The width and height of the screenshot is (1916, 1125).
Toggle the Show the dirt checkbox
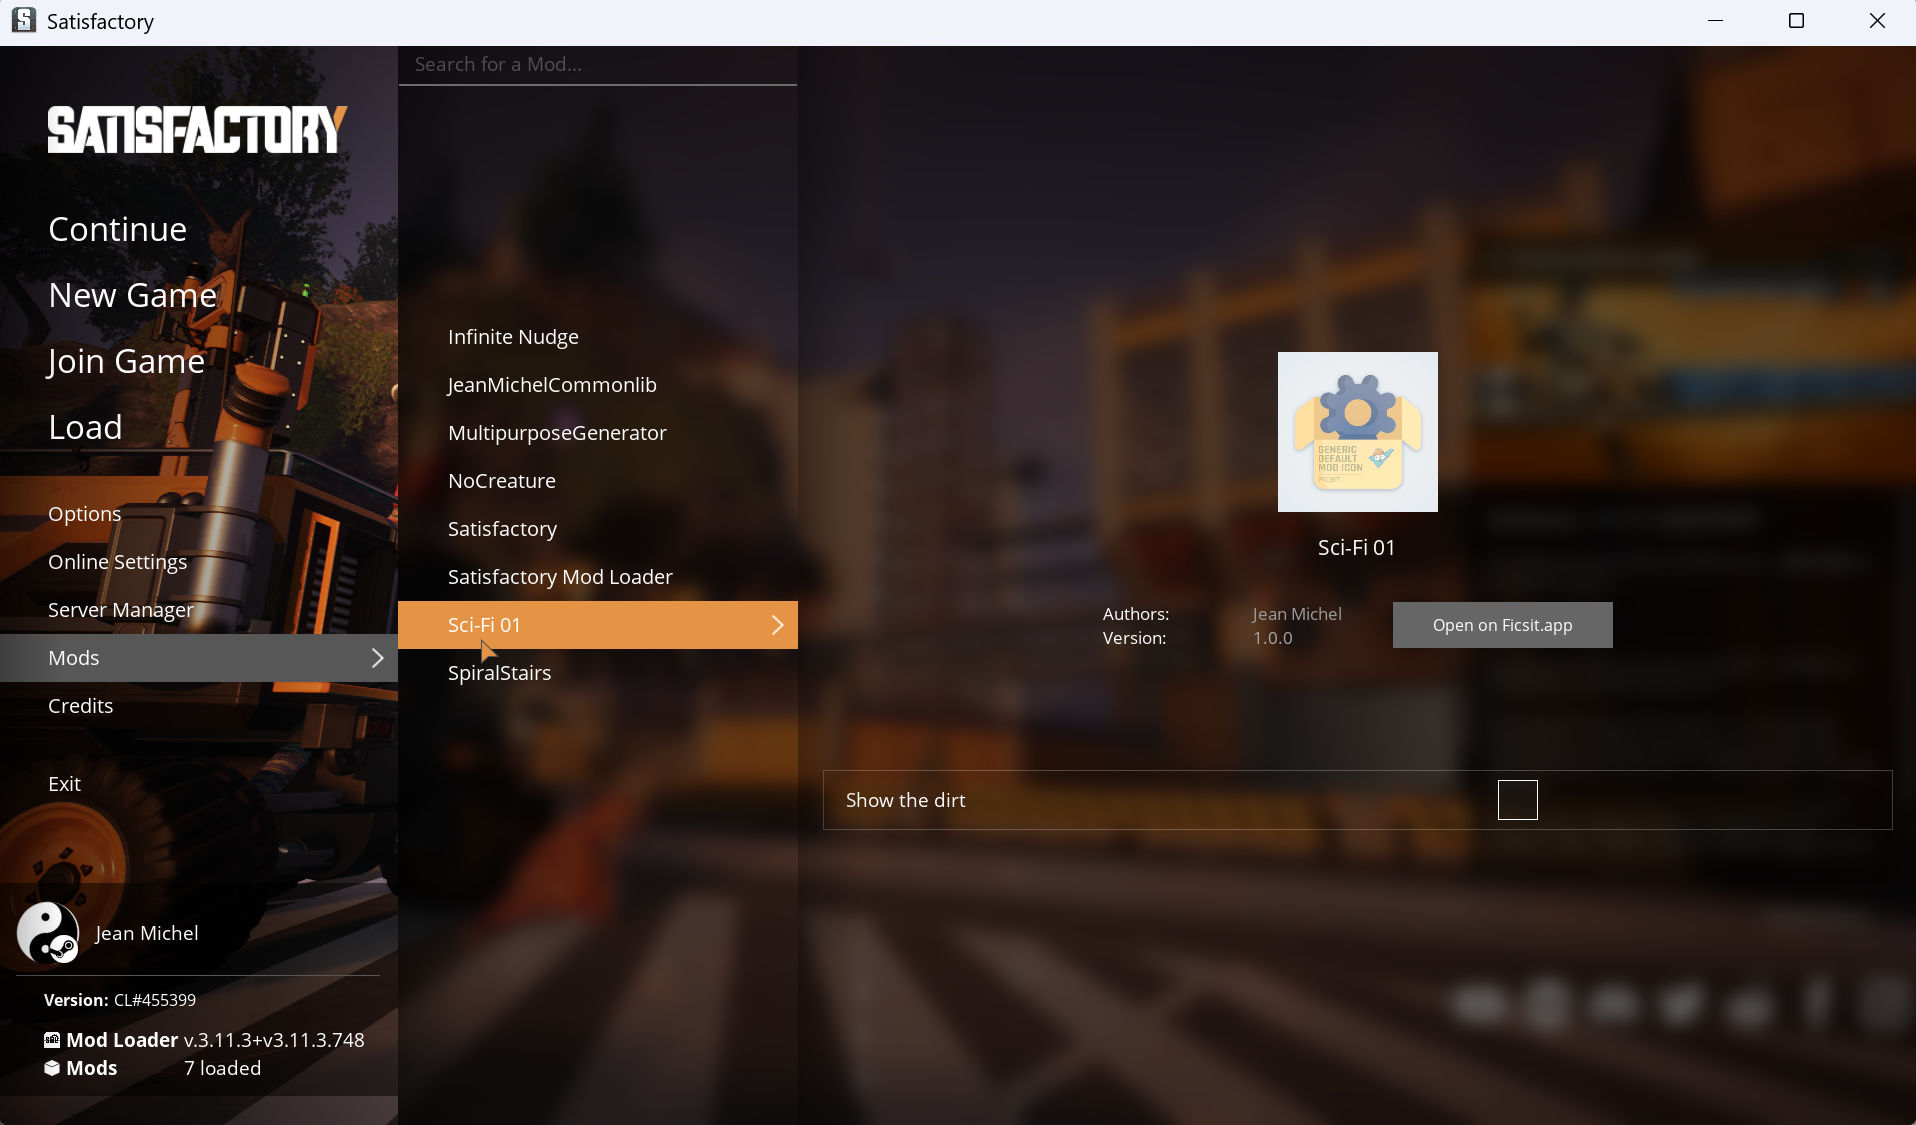coord(1517,800)
